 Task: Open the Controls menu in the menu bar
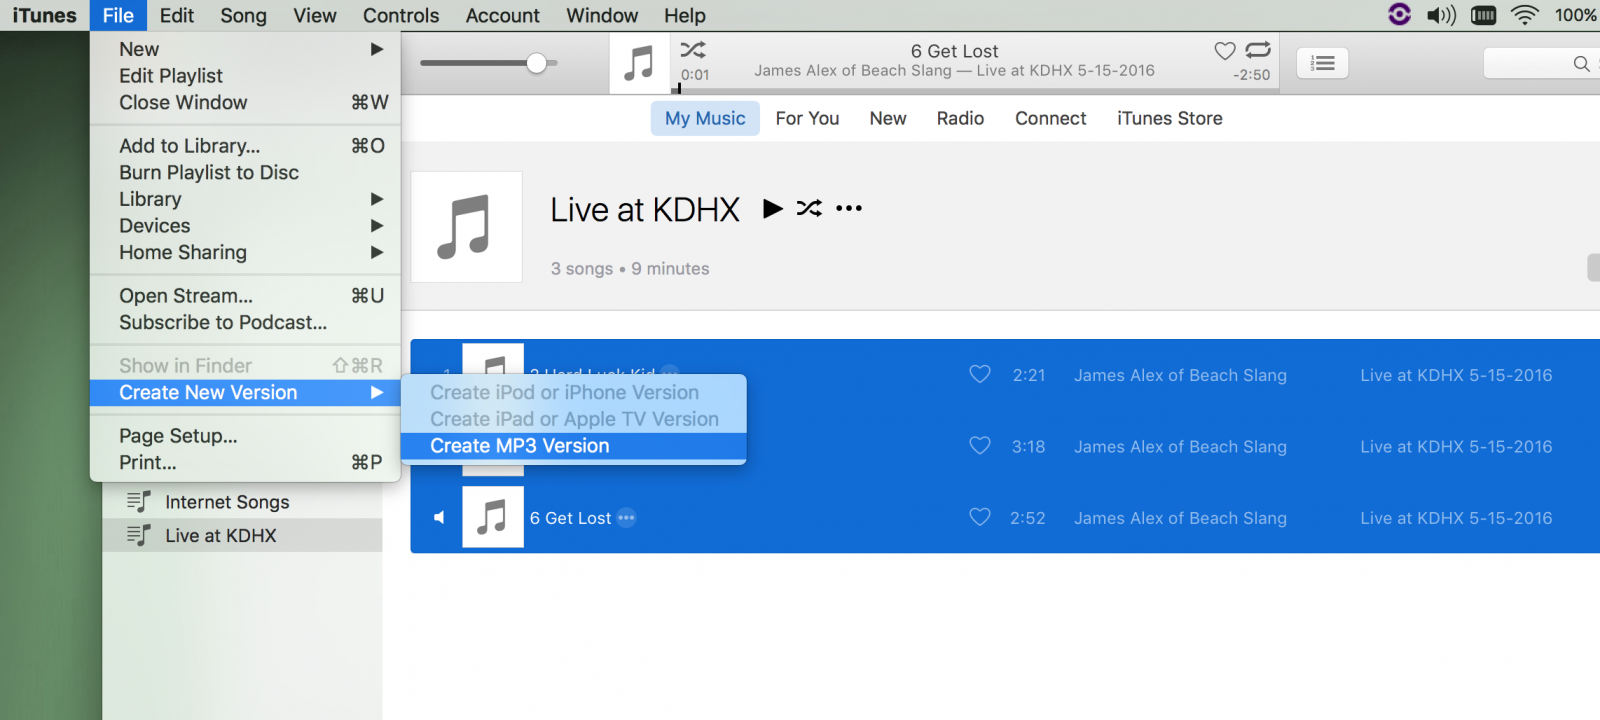click(x=400, y=15)
